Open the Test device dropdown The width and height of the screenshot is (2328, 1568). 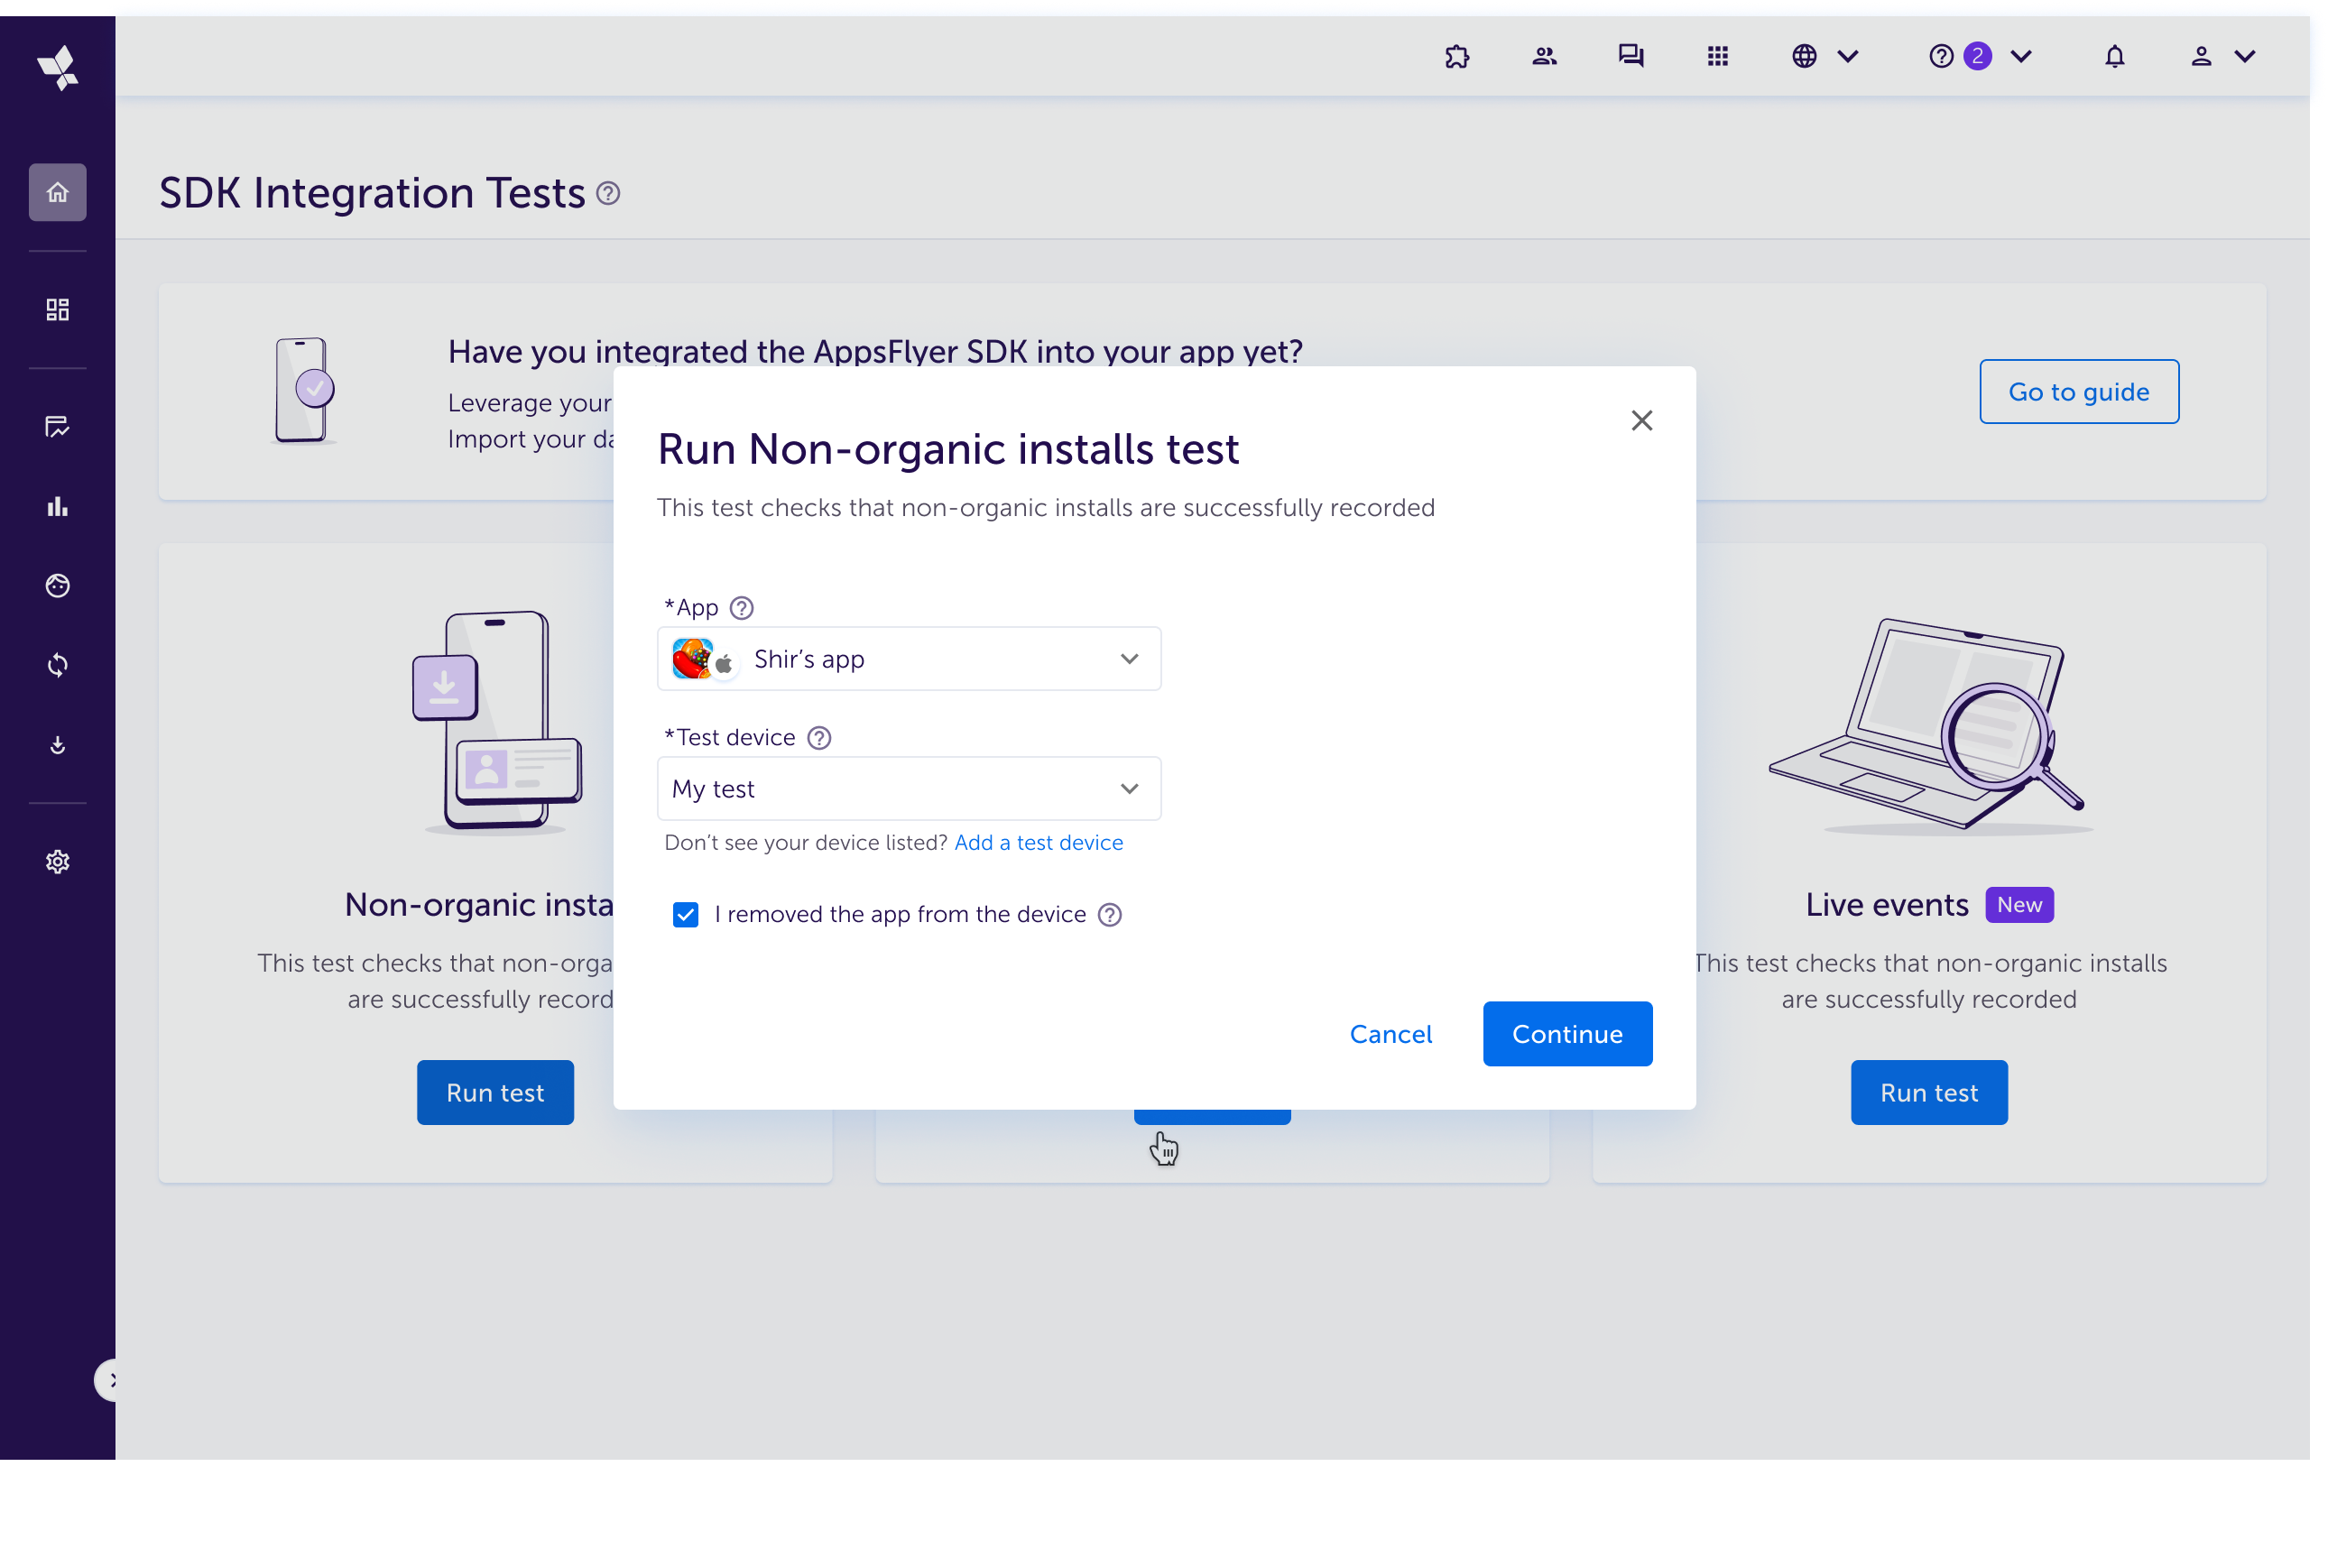click(908, 789)
